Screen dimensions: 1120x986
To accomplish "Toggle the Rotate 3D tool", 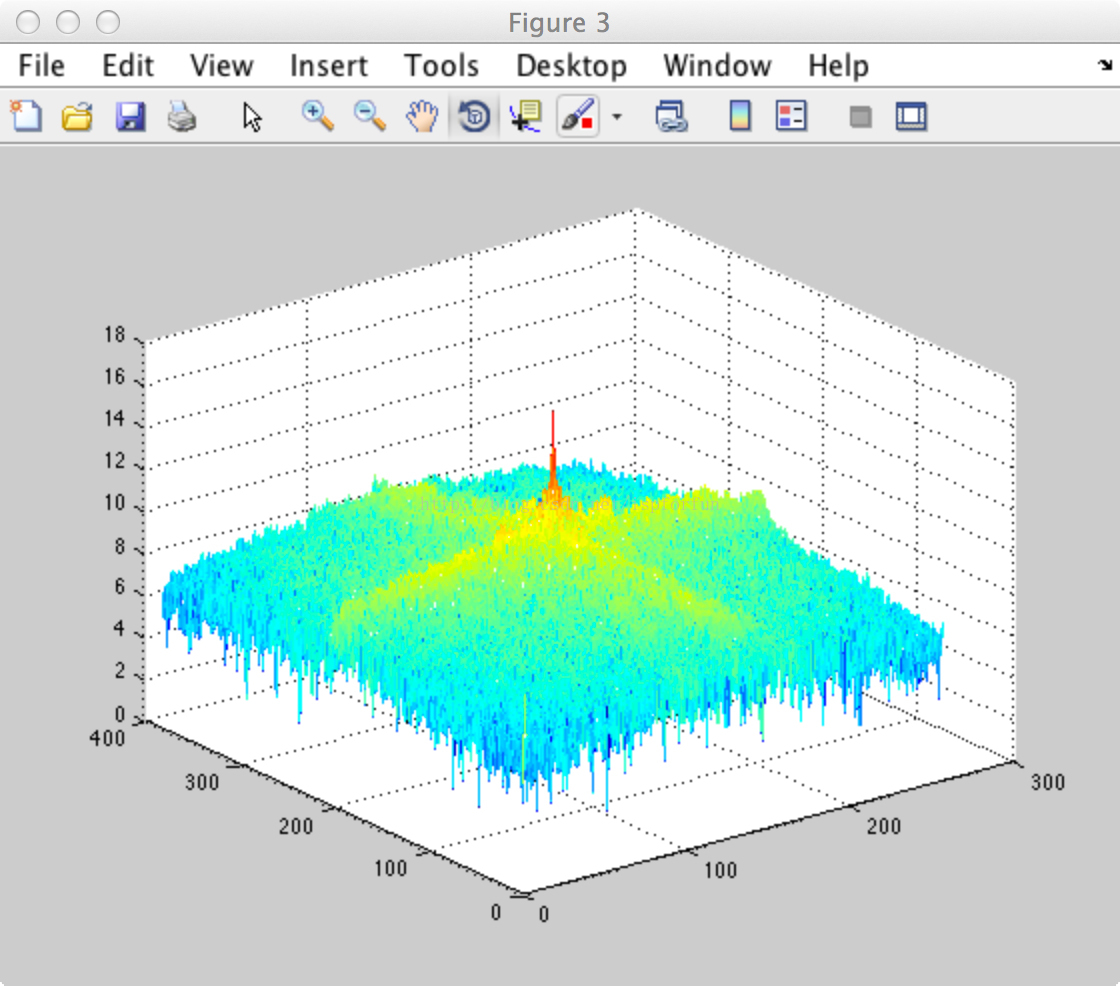I will coord(474,116).
